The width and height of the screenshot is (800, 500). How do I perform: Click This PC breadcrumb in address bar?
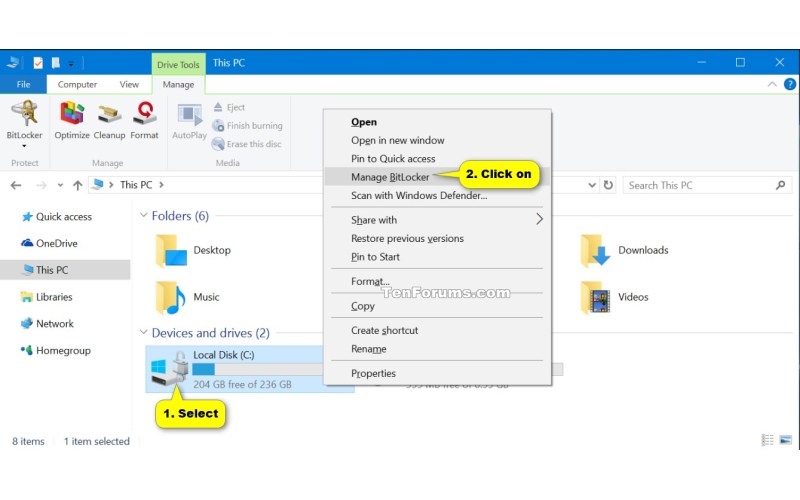click(136, 185)
